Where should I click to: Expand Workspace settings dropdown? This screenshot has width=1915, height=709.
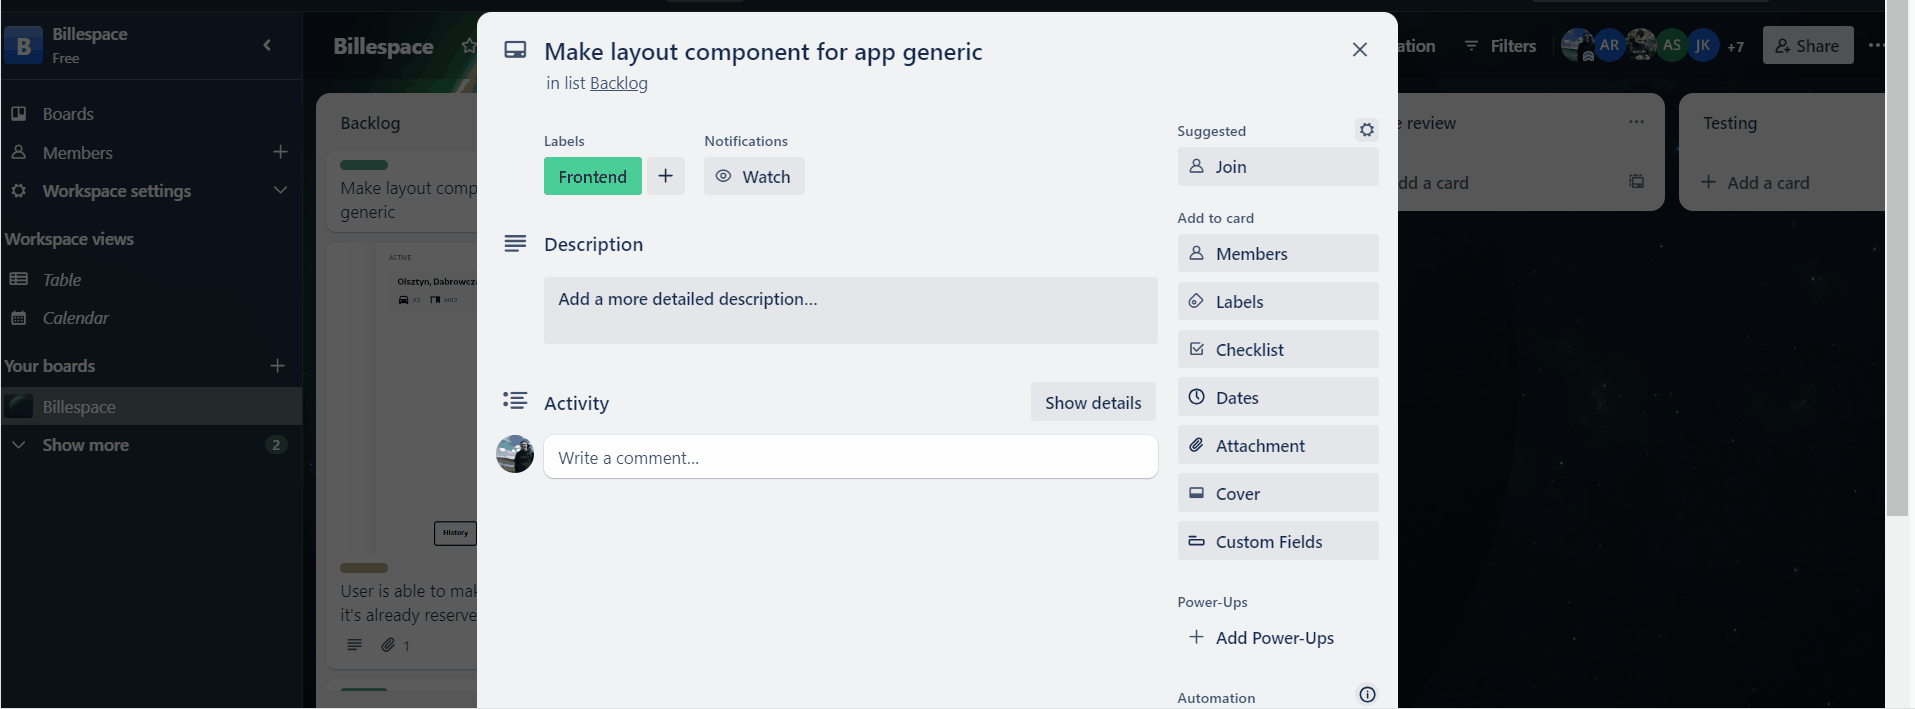tap(280, 190)
